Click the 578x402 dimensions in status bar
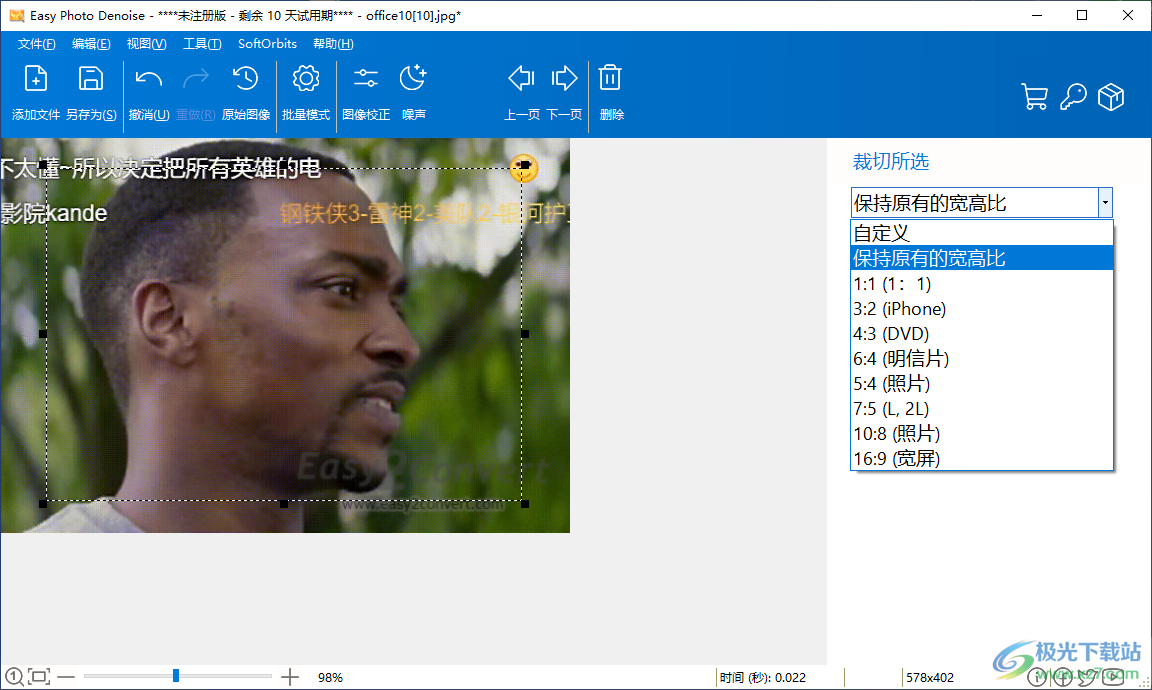Image resolution: width=1152 pixels, height=690 pixels. coord(929,678)
